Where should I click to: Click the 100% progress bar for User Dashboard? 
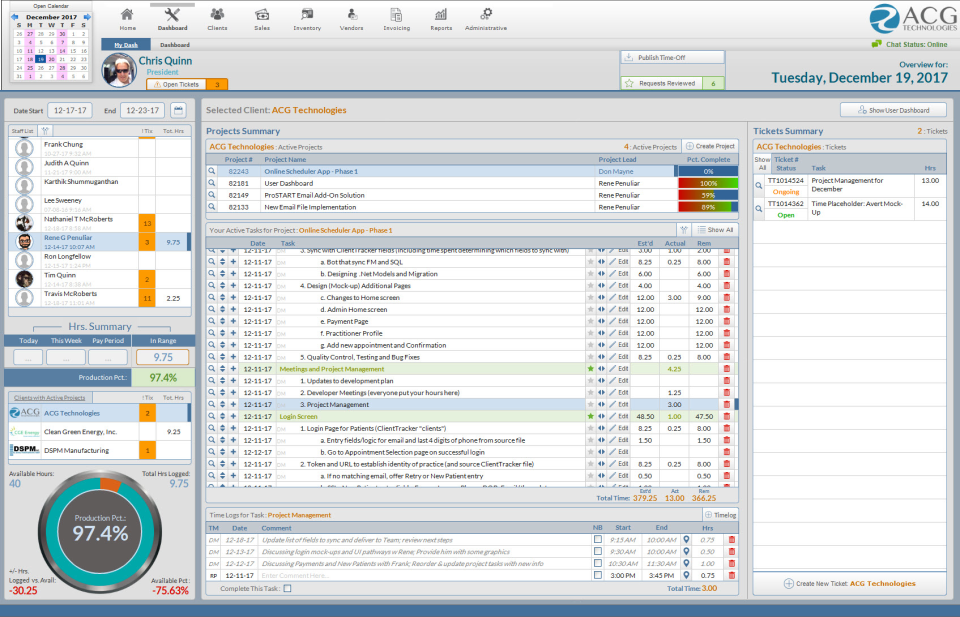[x=708, y=183]
